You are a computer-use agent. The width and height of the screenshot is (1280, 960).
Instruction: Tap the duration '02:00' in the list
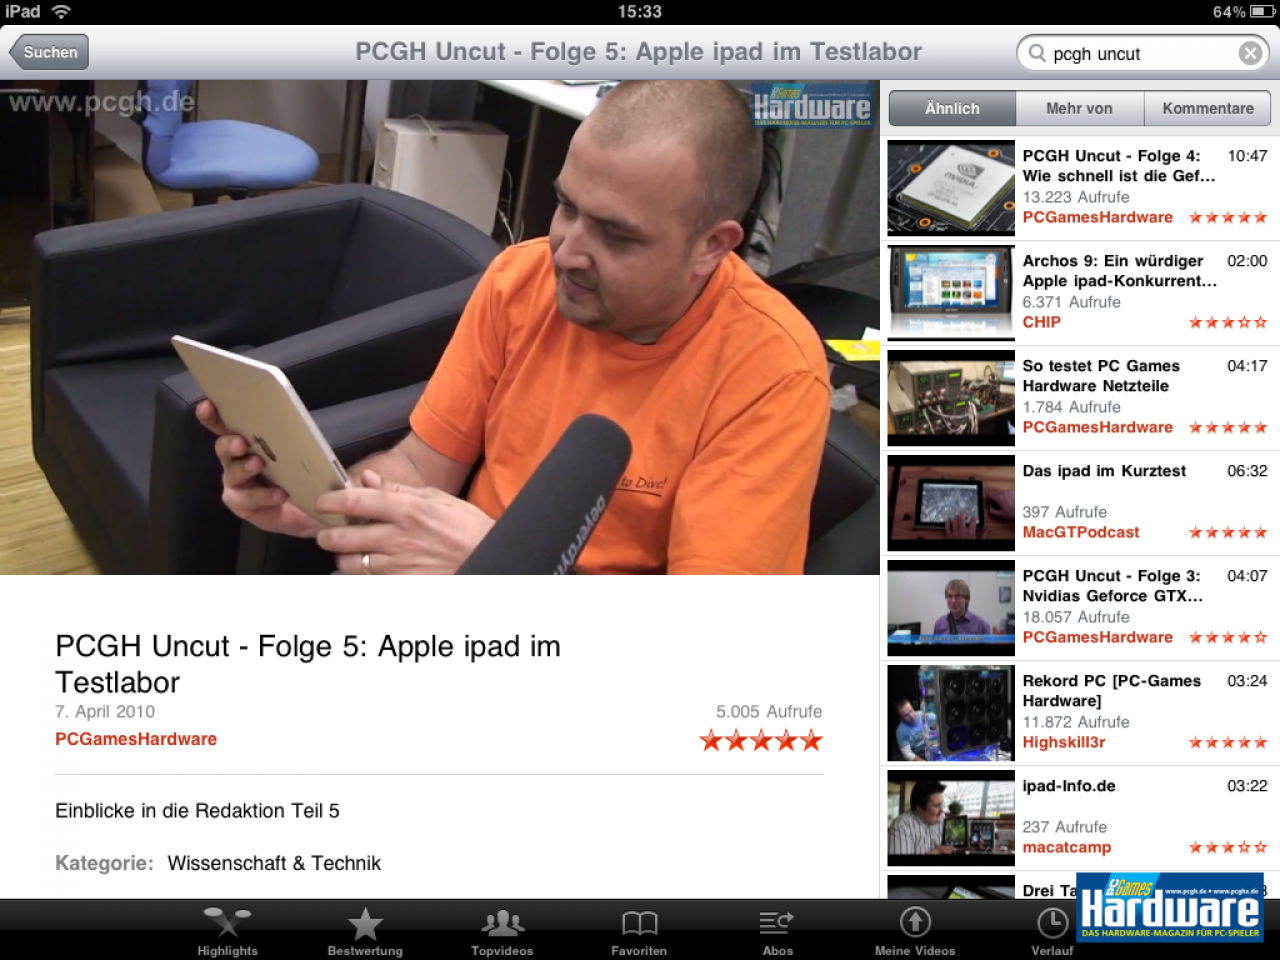(x=1247, y=261)
